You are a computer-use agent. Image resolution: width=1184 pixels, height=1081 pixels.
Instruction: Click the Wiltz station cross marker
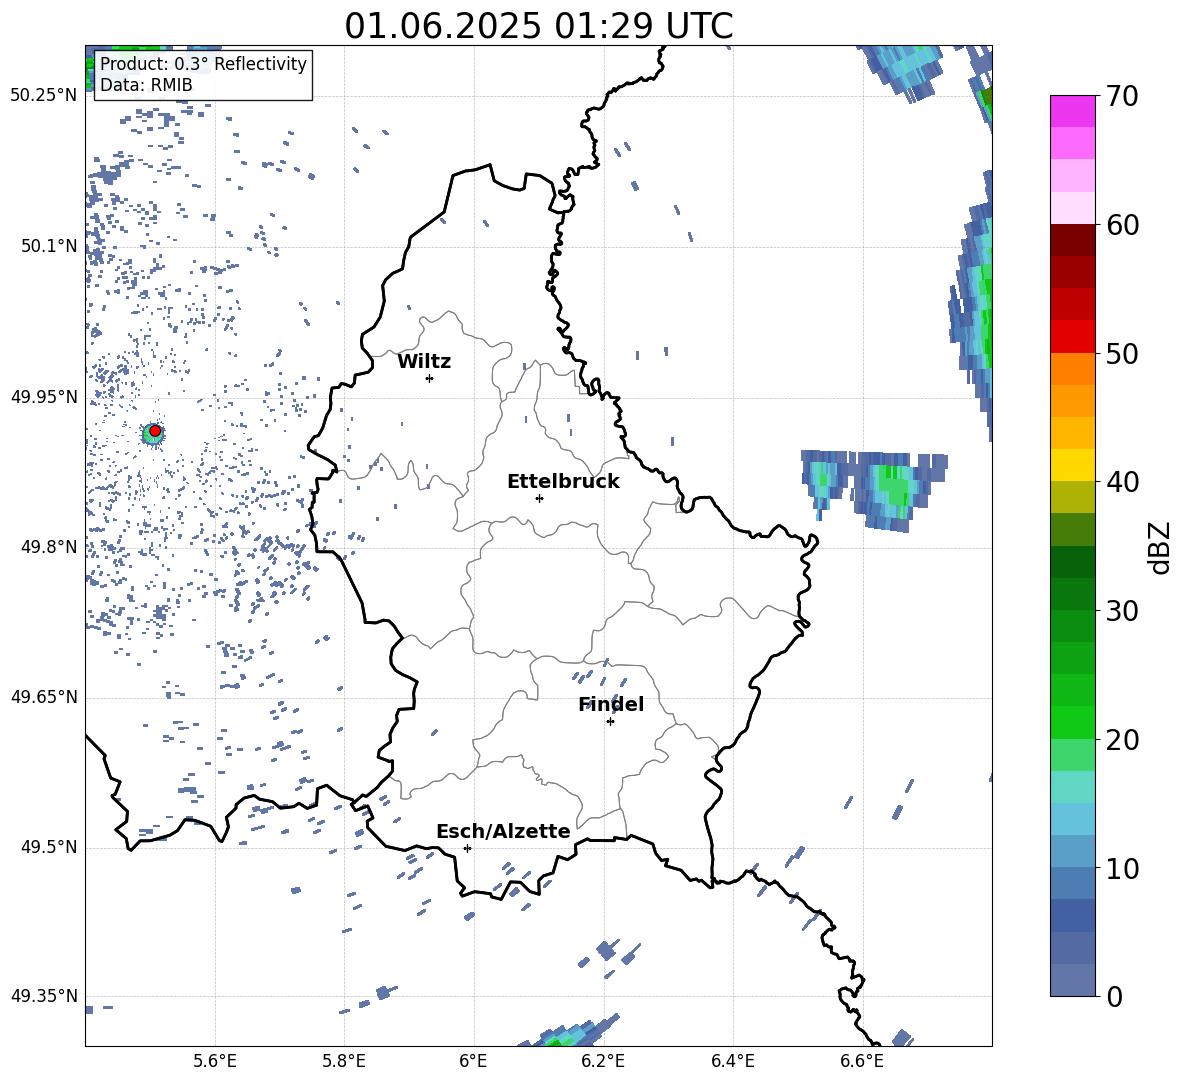click(430, 378)
